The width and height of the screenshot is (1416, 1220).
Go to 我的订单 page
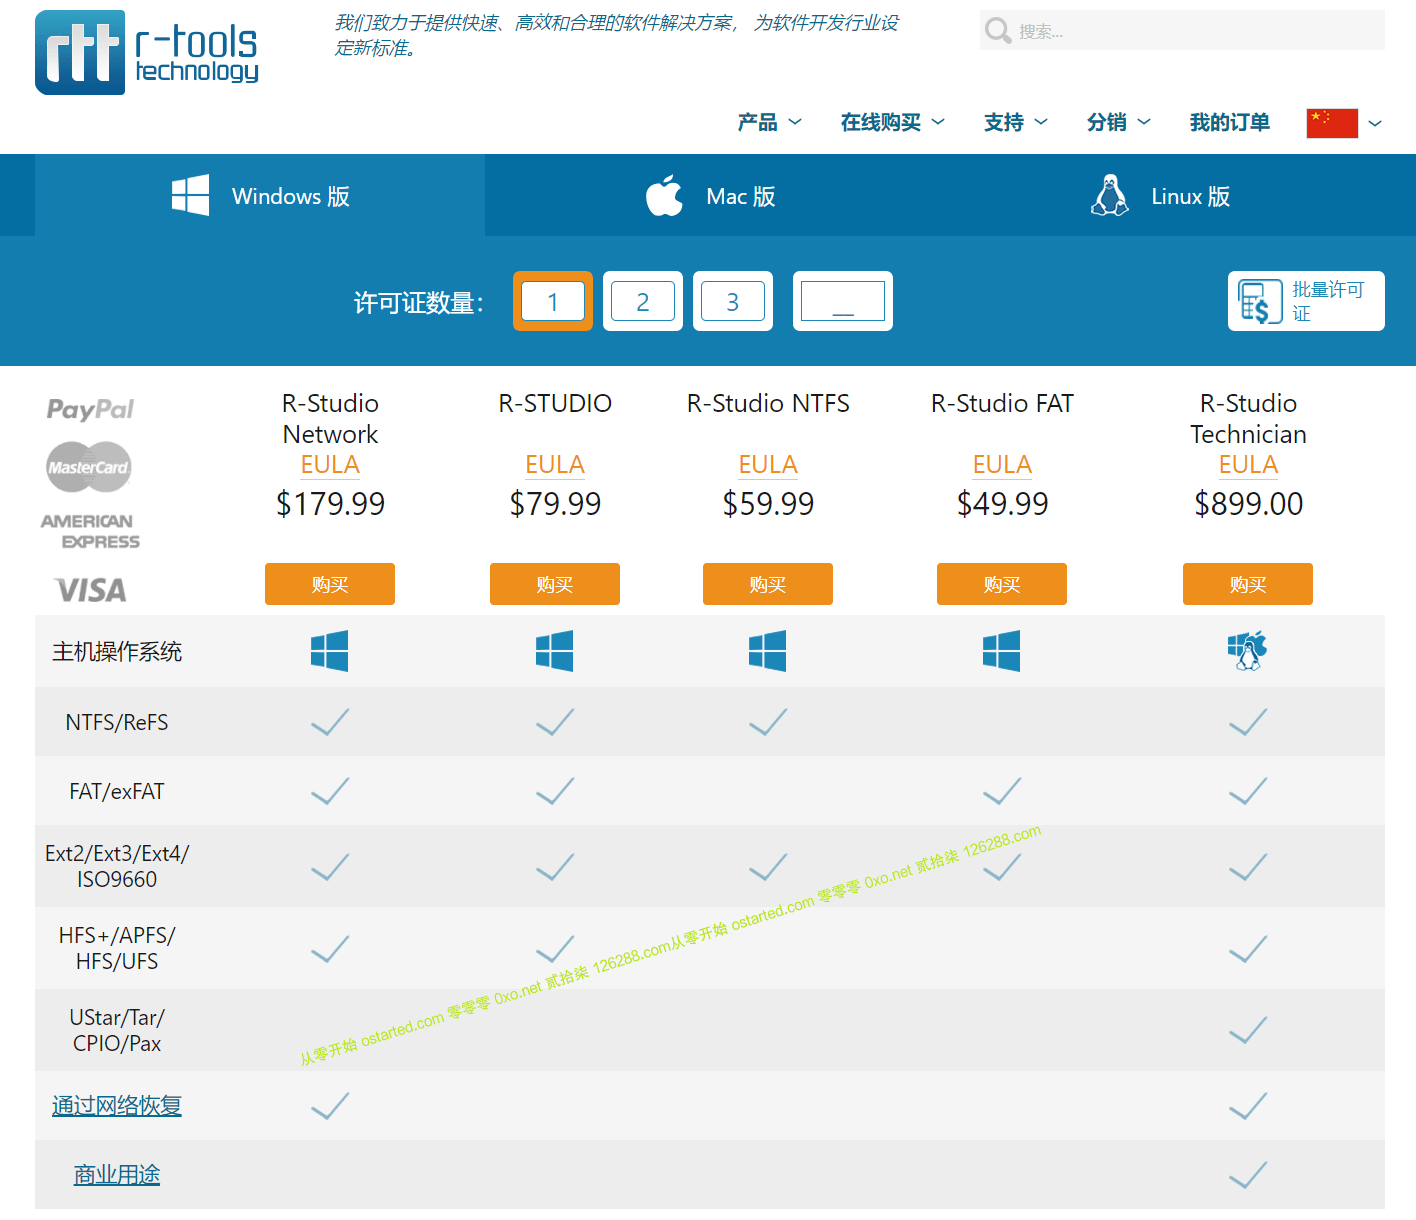(x=1230, y=122)
